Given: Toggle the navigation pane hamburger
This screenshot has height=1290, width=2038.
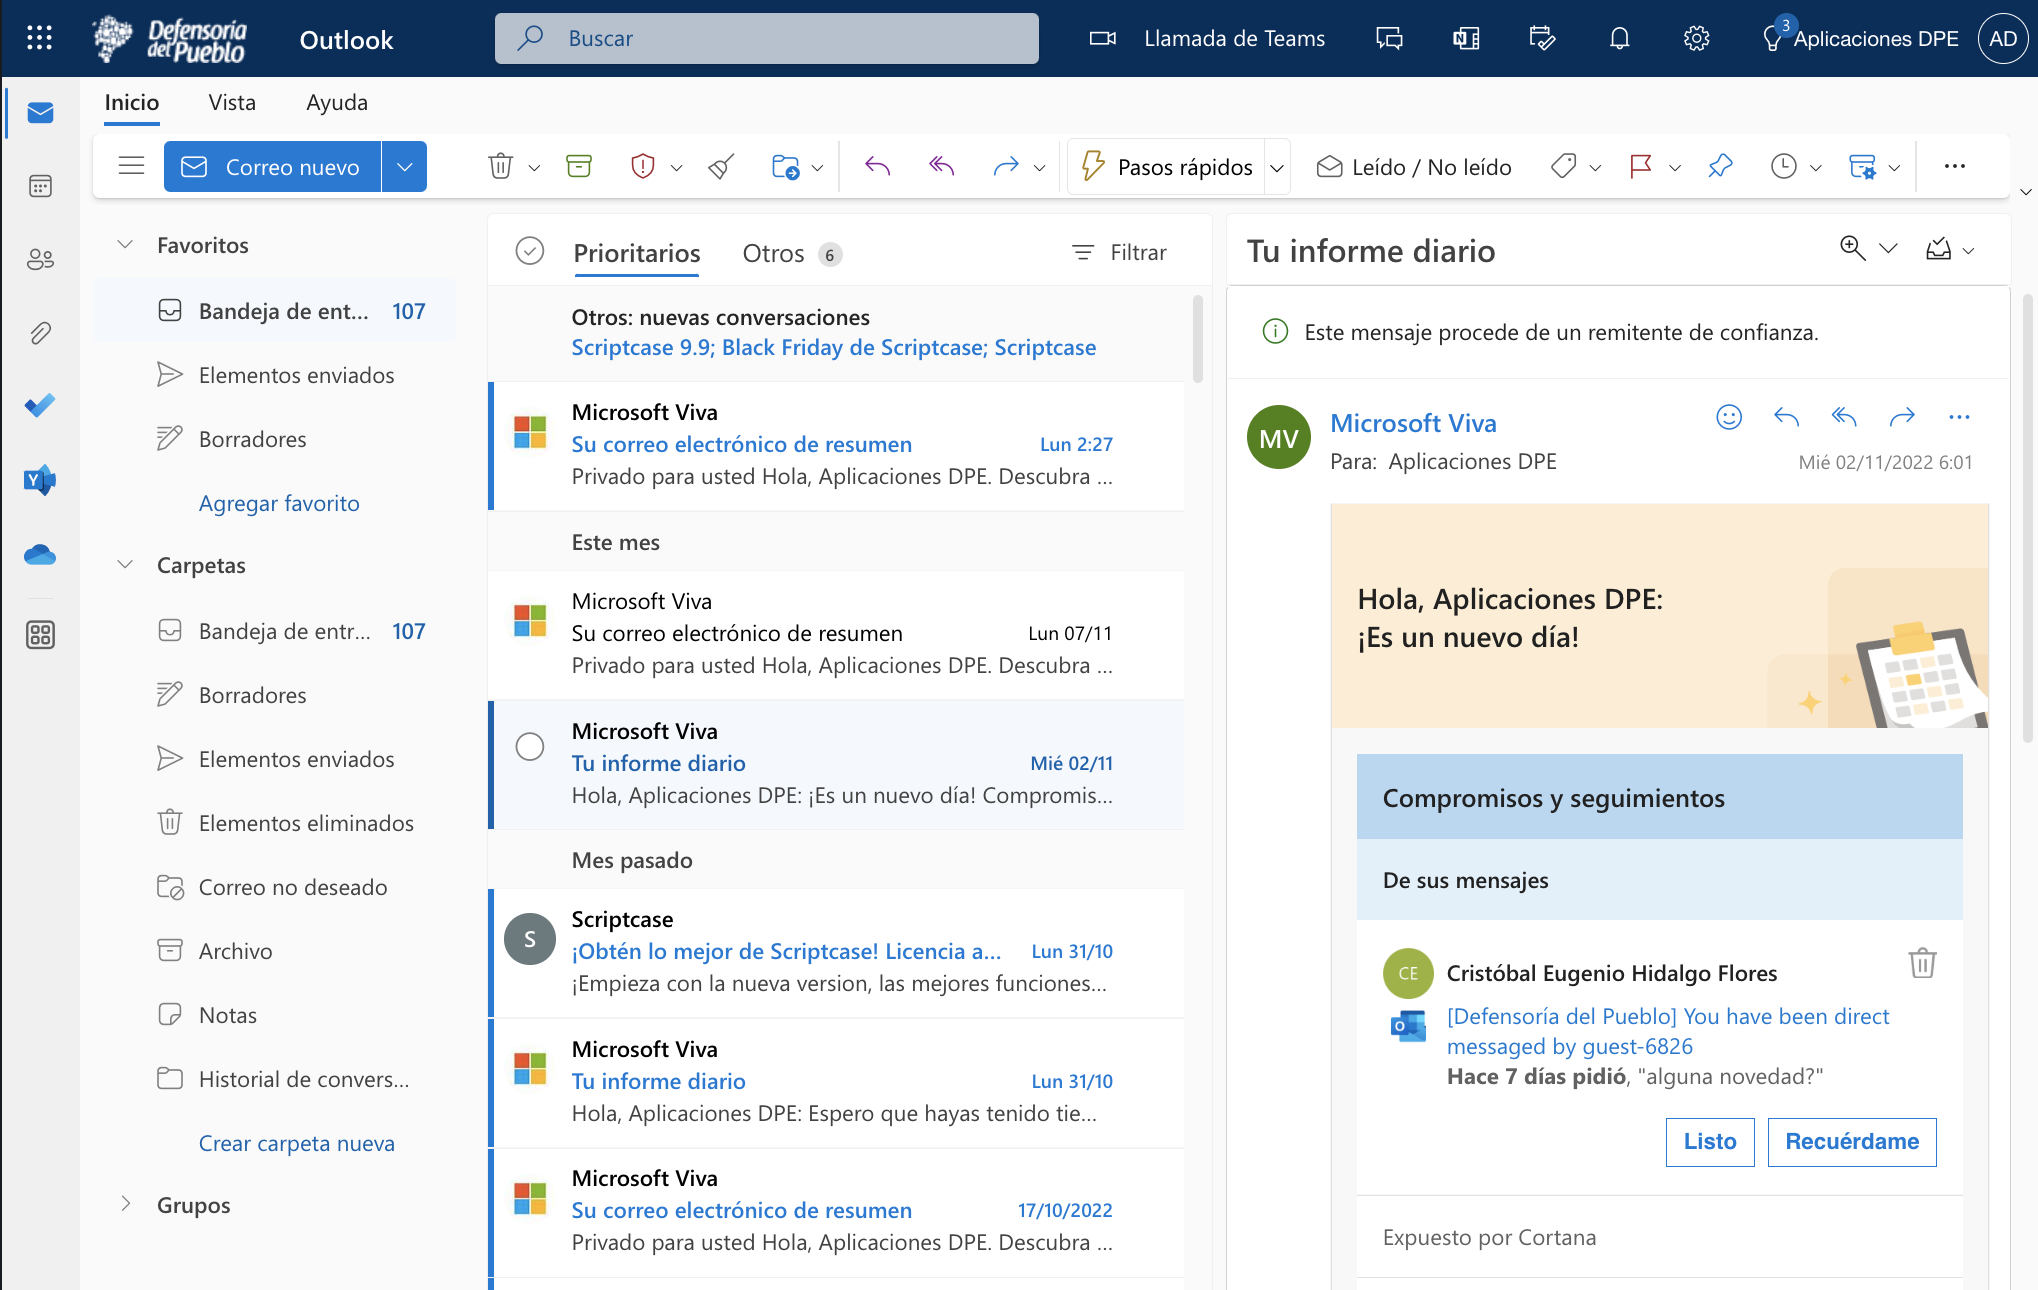Looking at the screenshot, I should coord(132,166).
